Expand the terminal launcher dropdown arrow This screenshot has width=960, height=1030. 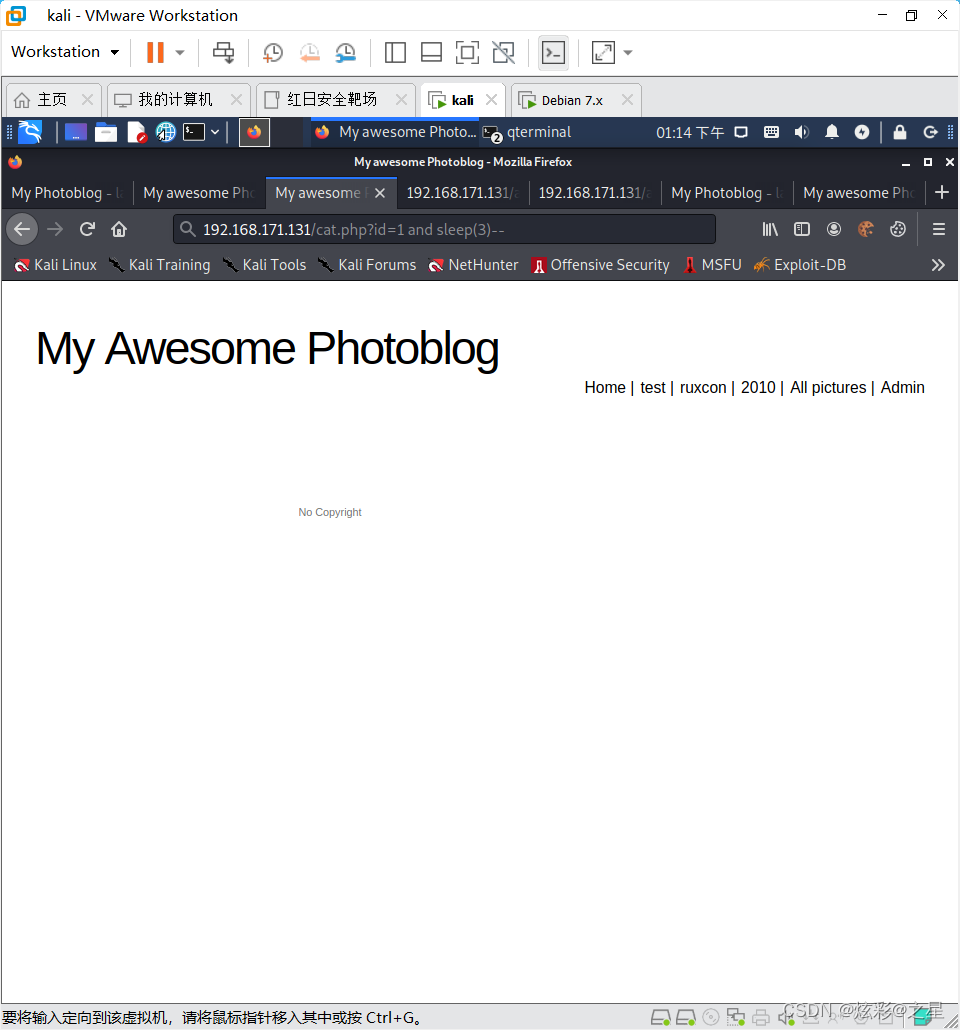pos(215,132)
